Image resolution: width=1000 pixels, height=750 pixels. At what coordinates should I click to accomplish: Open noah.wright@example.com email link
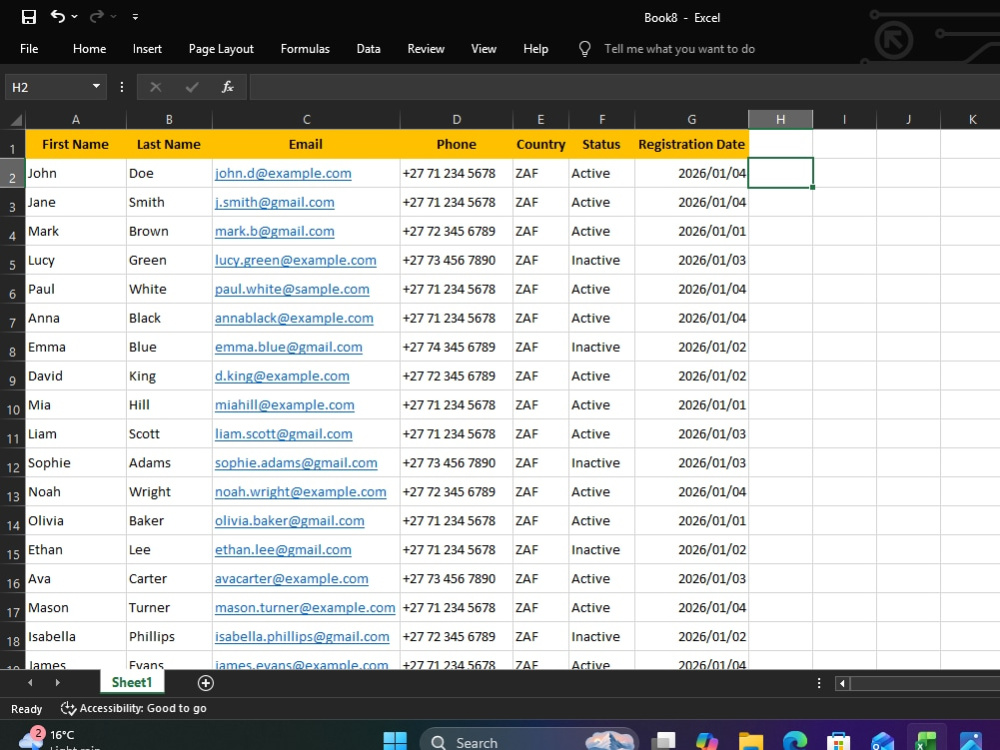(300, 492)
